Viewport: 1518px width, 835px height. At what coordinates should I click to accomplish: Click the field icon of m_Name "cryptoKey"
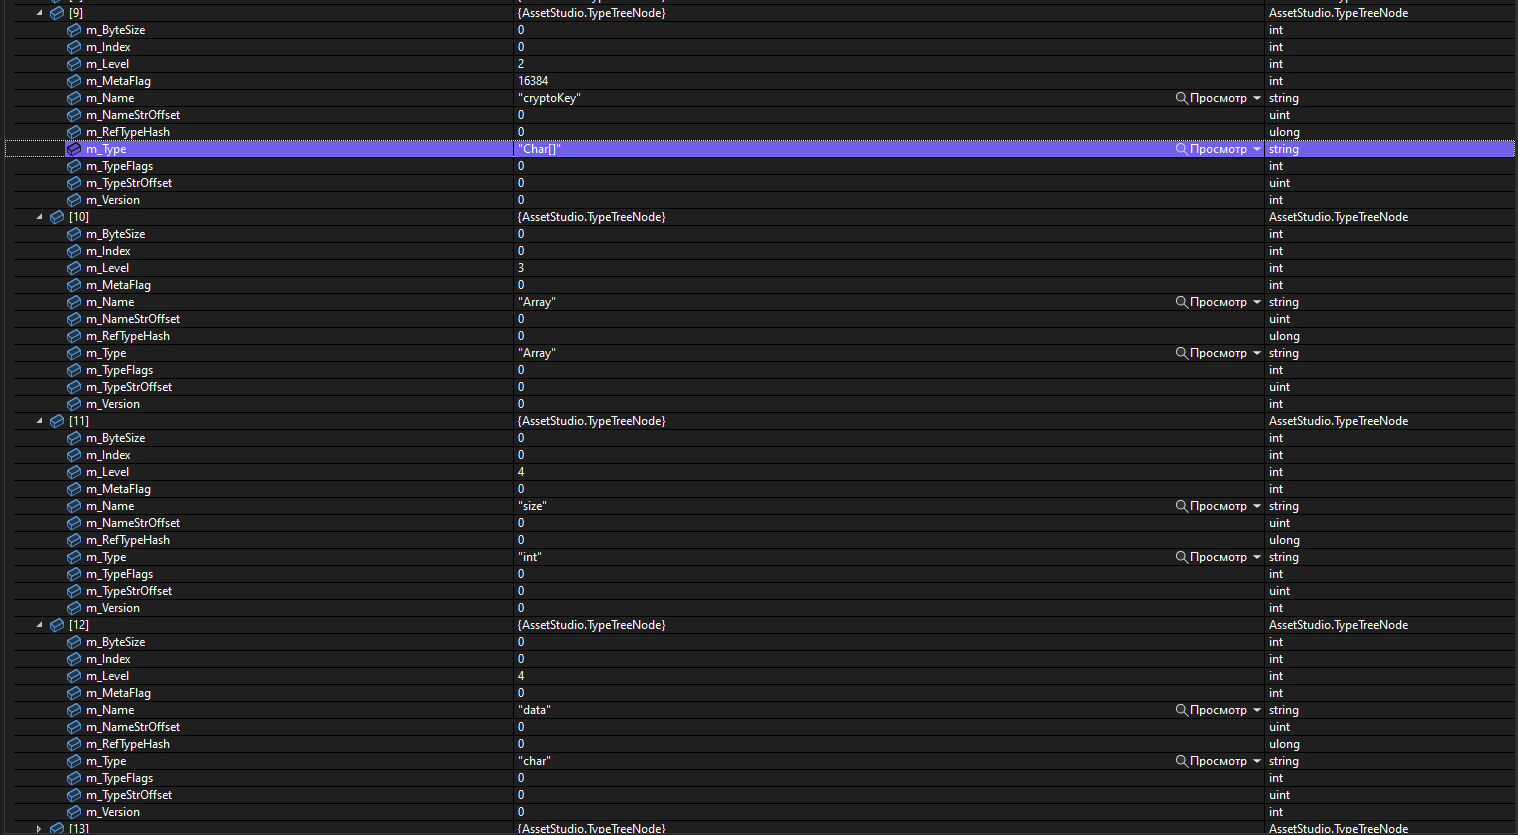pos(74,98)
